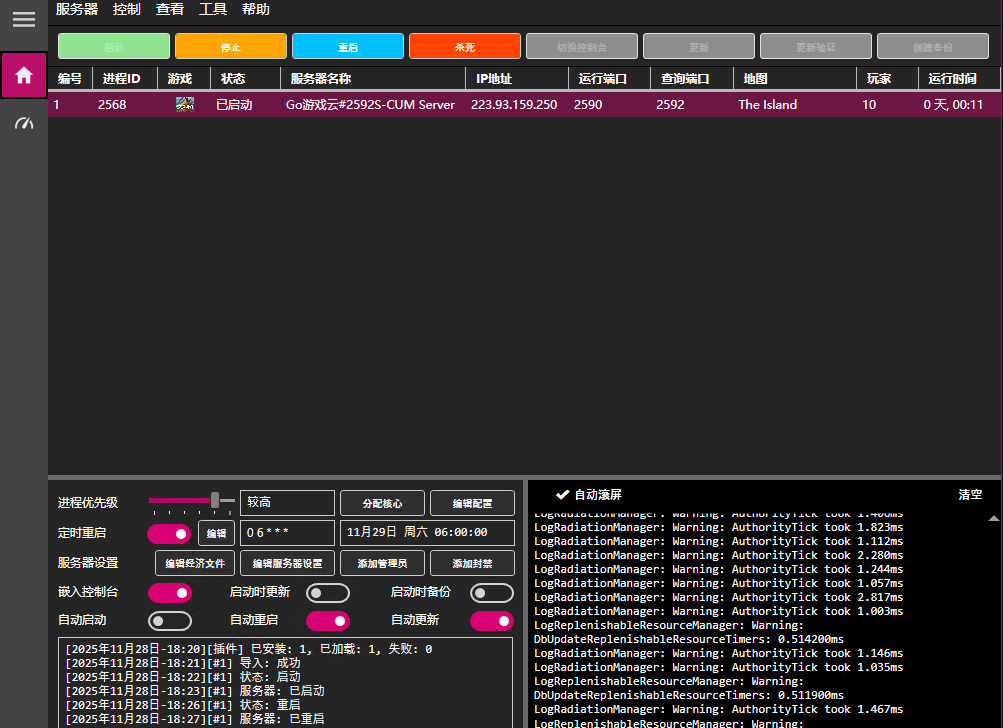Click the red 杀死 button
The height and width of the screenshot is (728, 1003).
[465, 47]
